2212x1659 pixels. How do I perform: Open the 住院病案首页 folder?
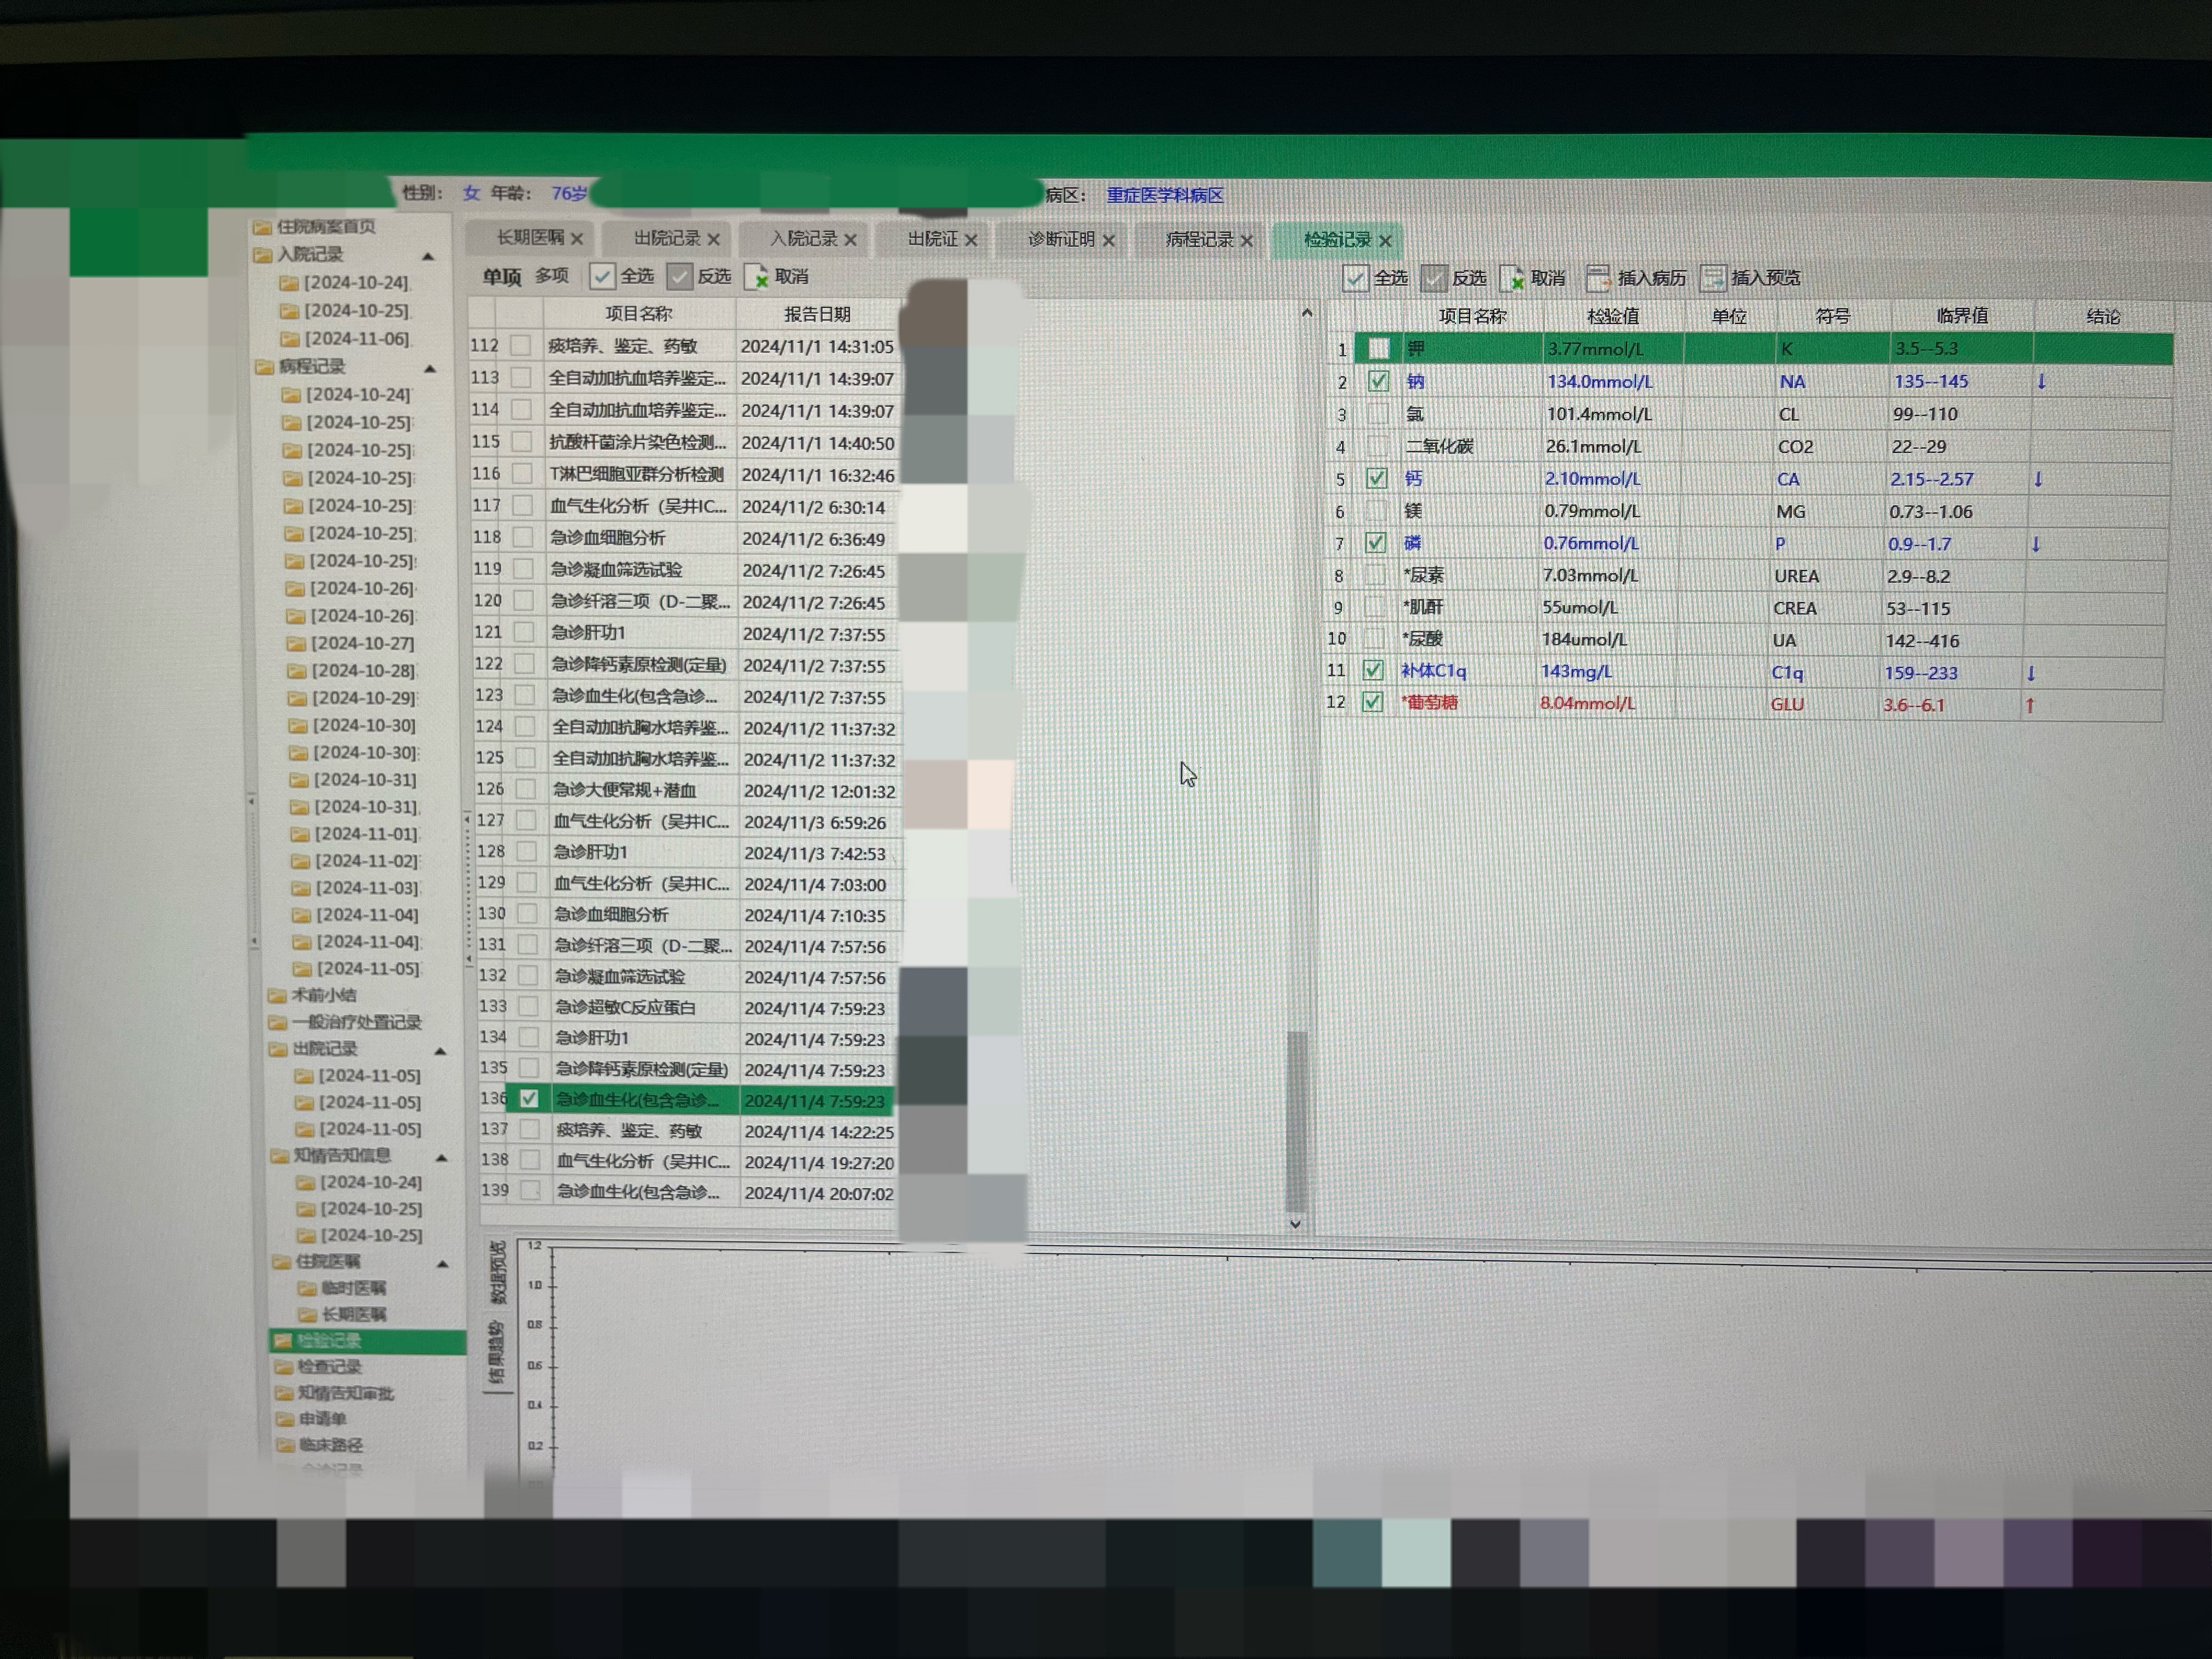(314, 227)
